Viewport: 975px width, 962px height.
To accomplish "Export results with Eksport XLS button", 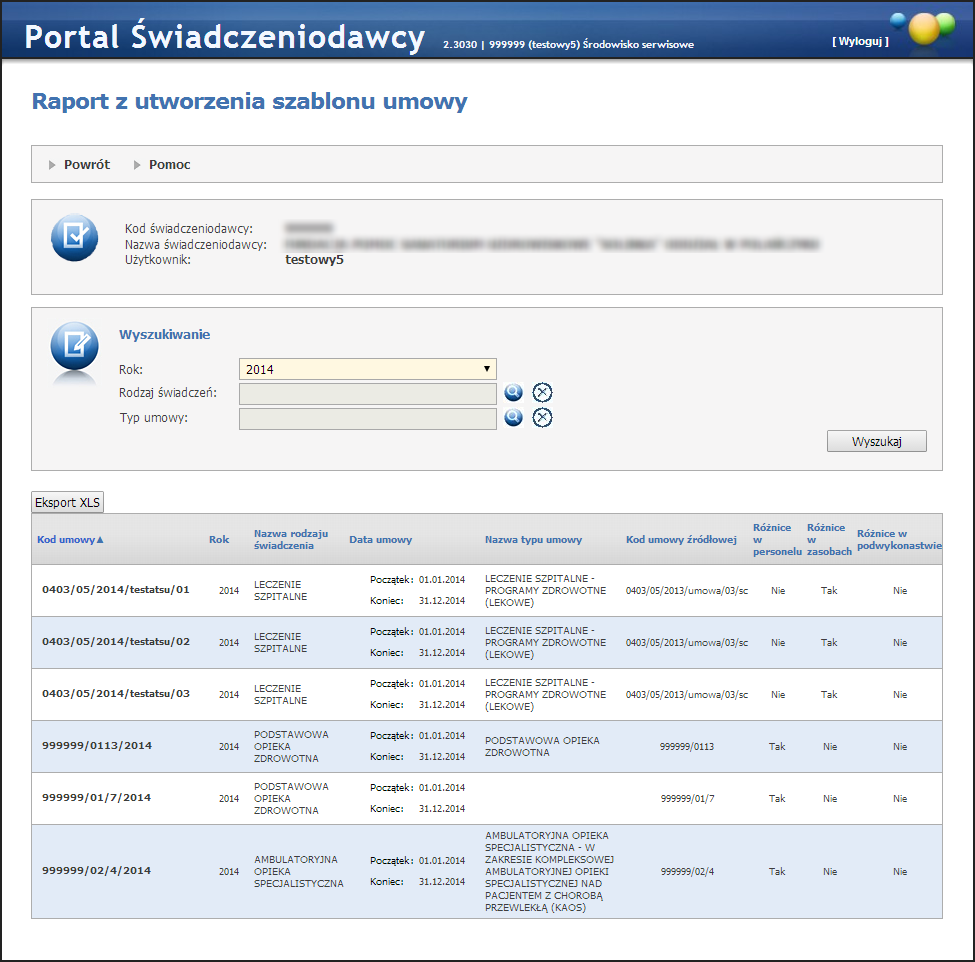I will point(68,502).
